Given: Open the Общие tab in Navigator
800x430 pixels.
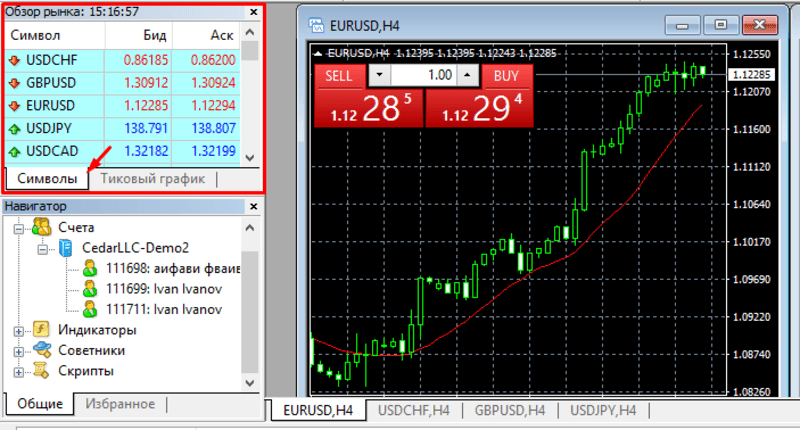Looking at the screenshot, I should click(x=40, y=403).
